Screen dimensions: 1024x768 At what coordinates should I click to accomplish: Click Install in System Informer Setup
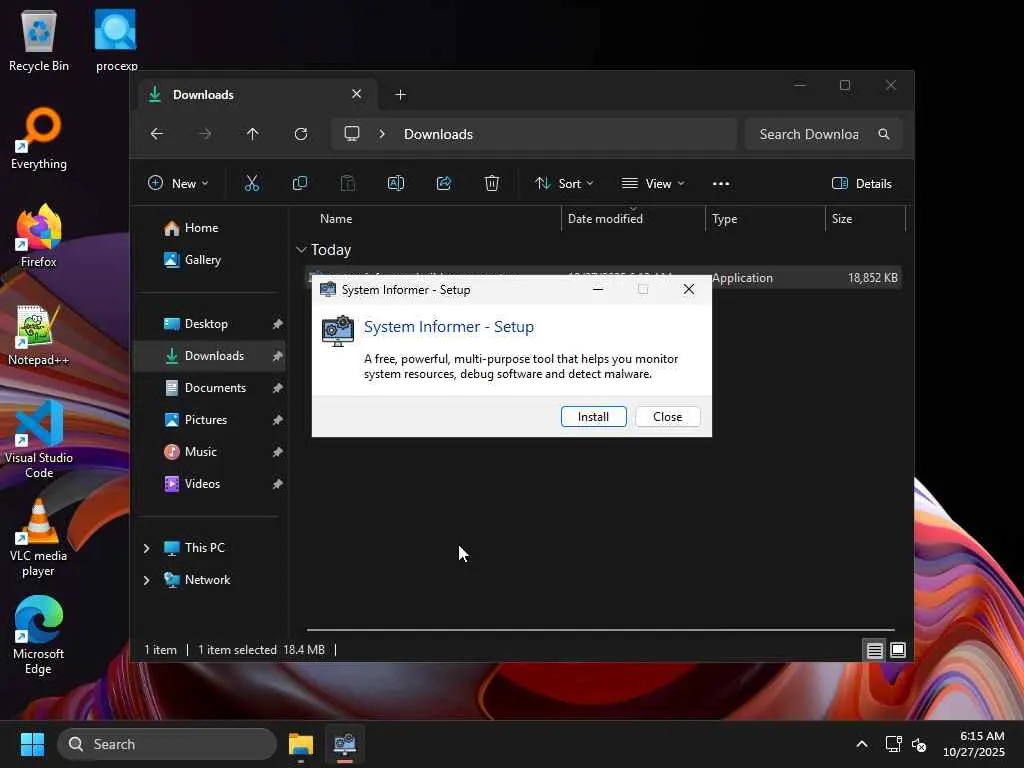point(593,417)
